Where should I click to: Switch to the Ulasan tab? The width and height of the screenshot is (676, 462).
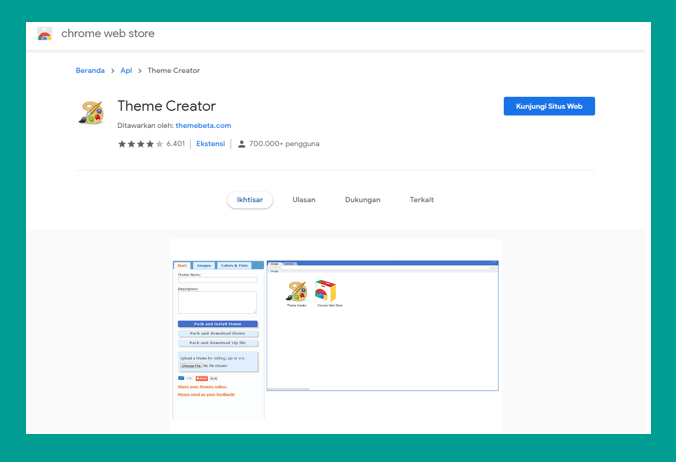pyautogui.click(x=304, y=200)
